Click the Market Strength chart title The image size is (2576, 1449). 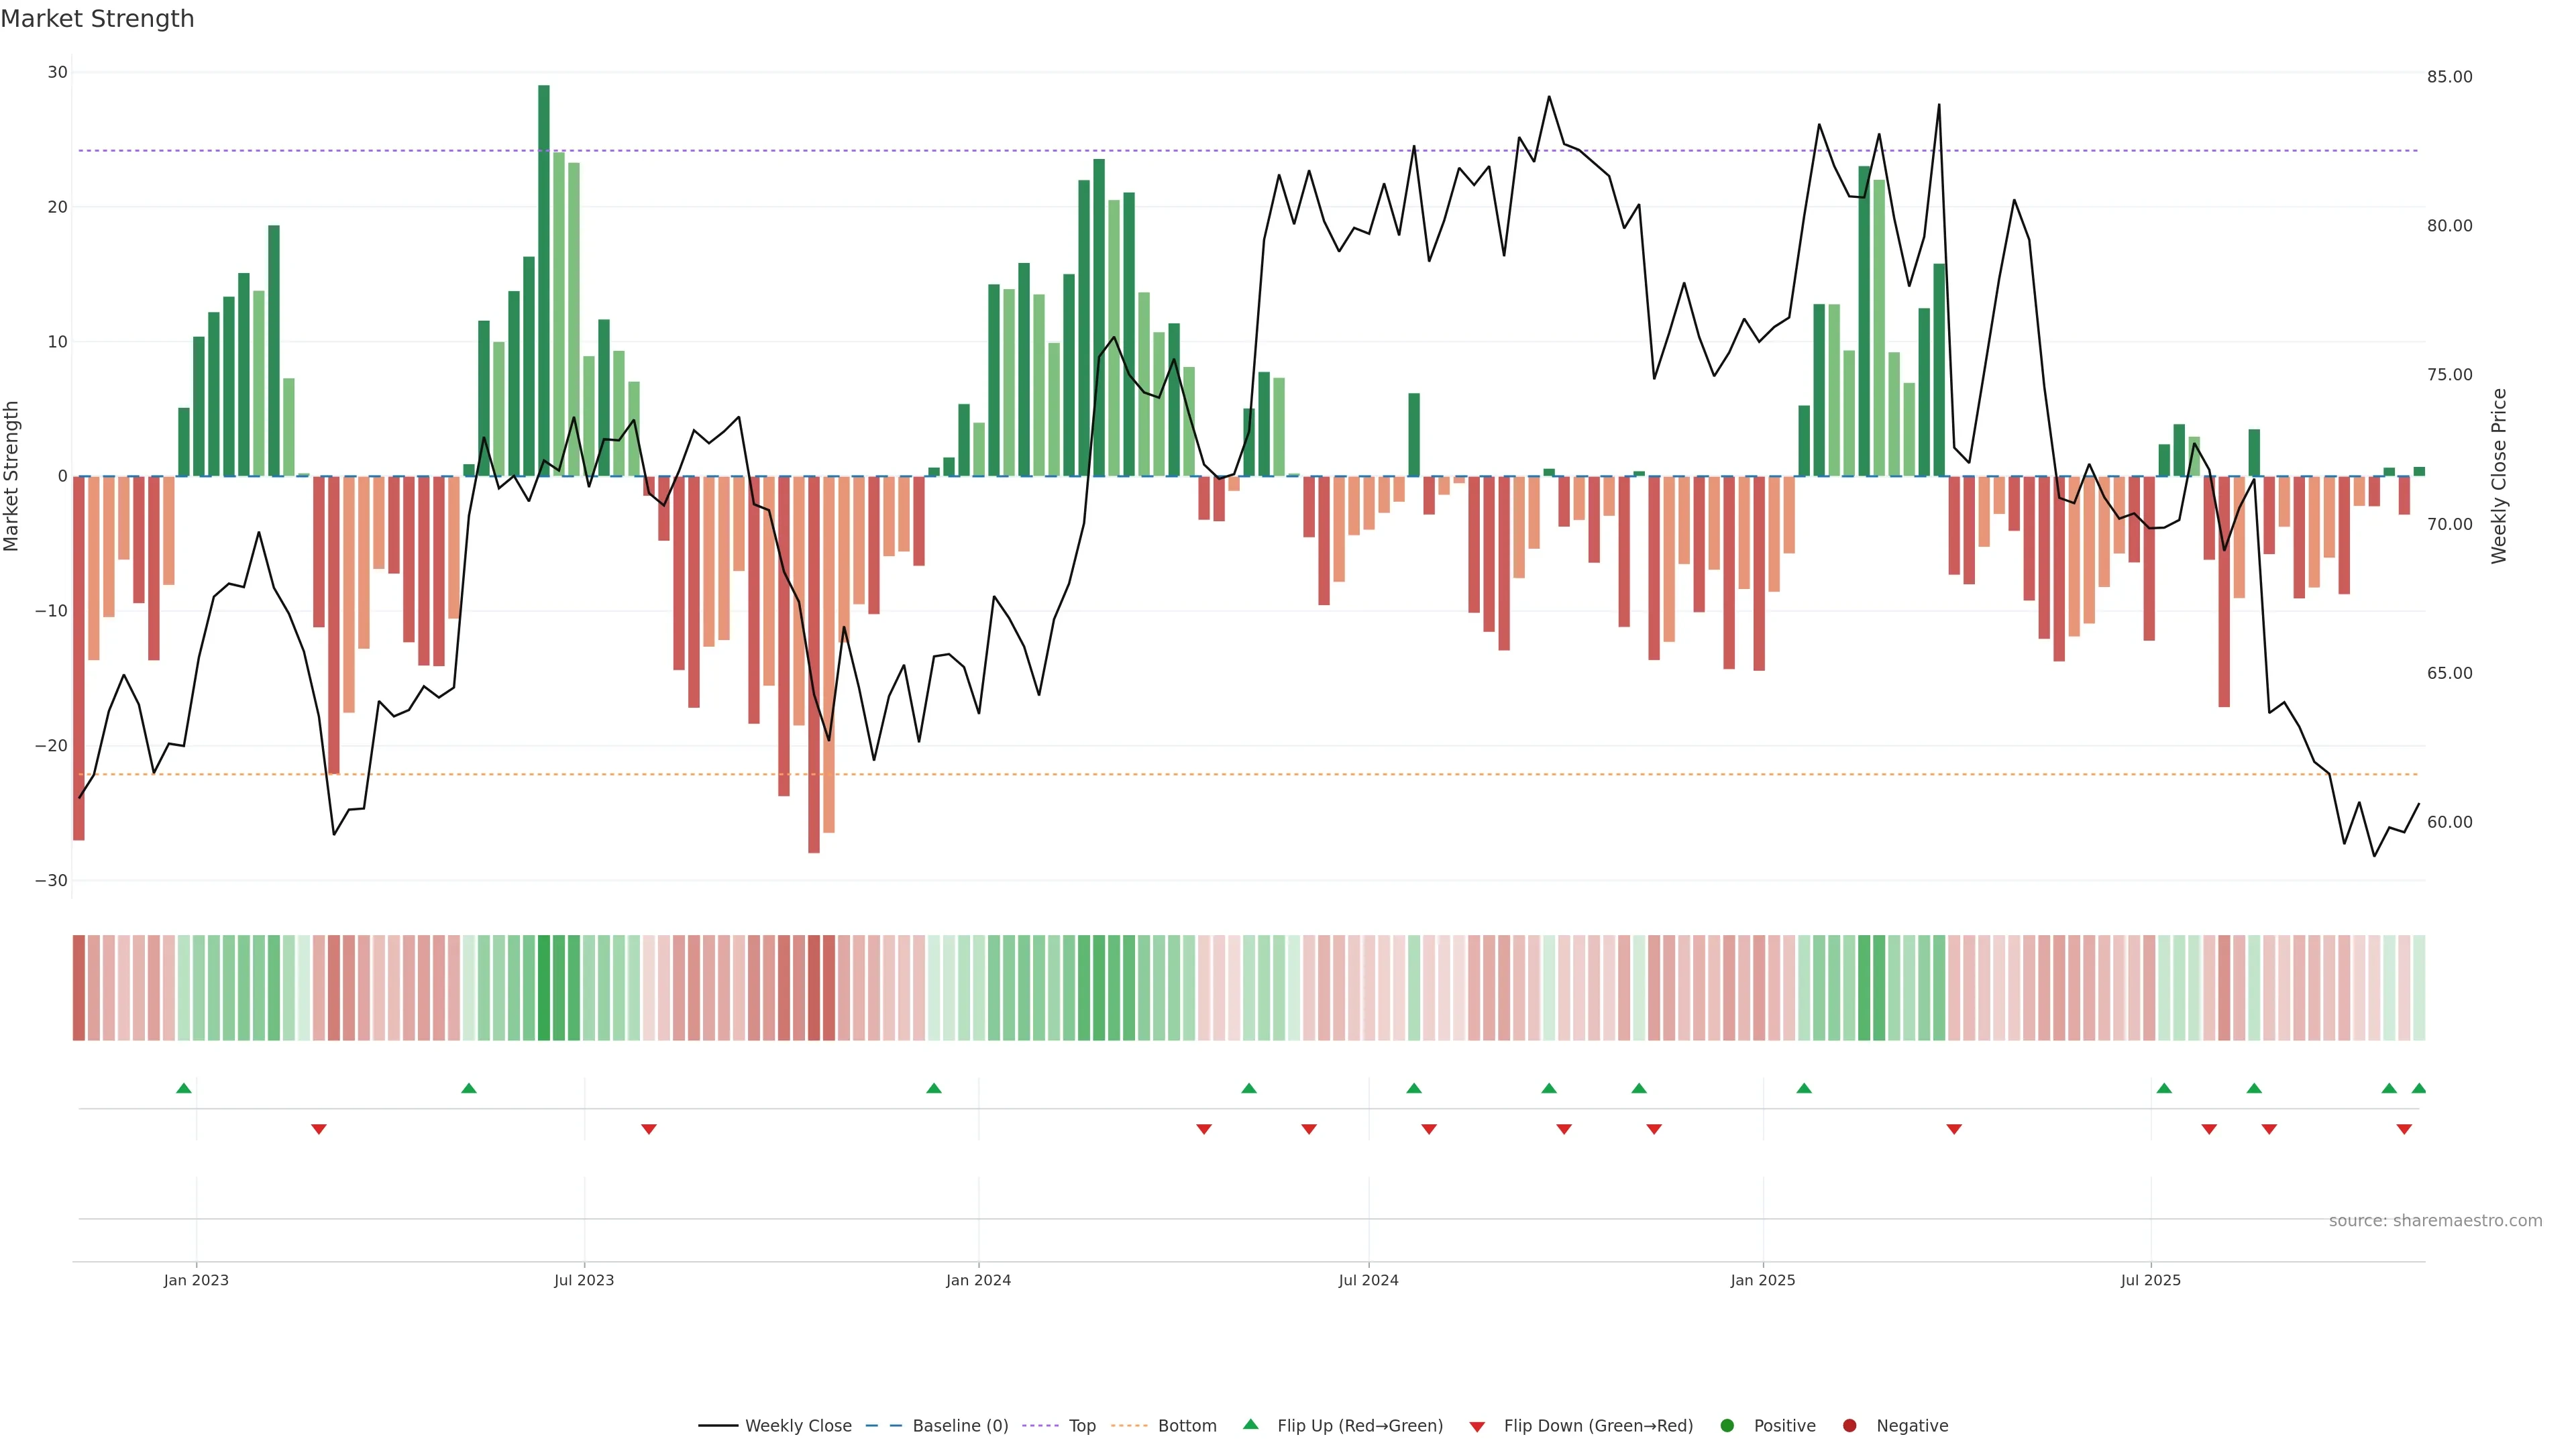(x=97, y=19)
